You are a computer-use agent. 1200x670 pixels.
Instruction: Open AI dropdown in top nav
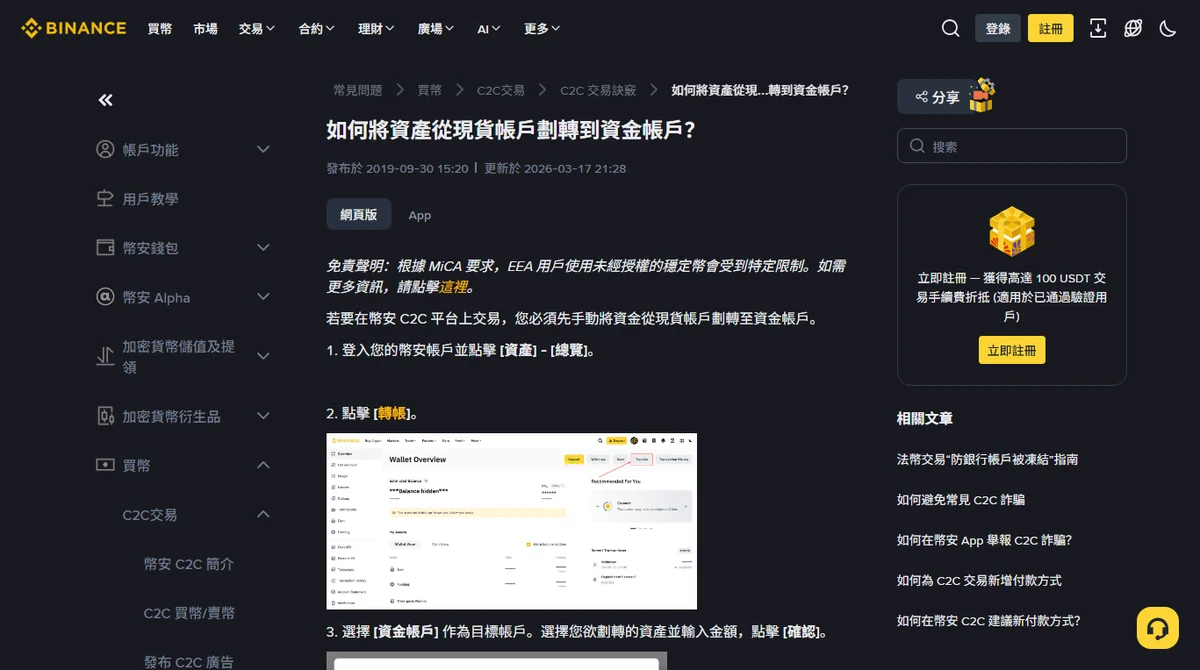pos(489,29)
